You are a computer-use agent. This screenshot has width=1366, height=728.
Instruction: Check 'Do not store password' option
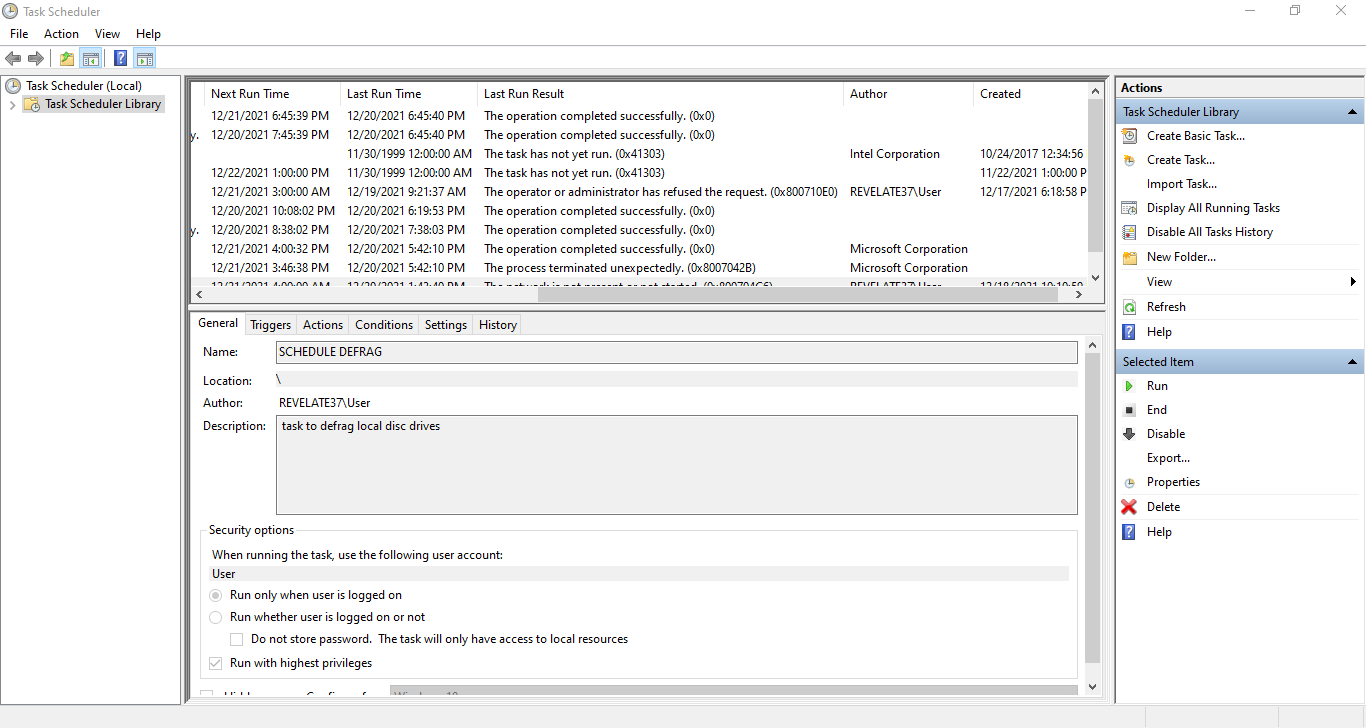coord(236,639)
